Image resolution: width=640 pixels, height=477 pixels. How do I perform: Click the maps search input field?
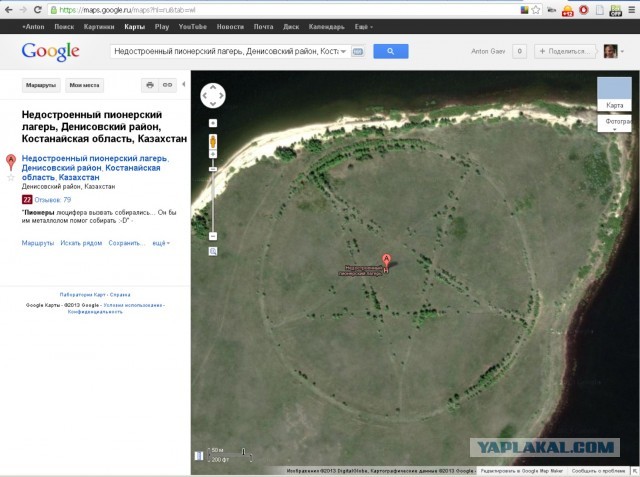225,51
